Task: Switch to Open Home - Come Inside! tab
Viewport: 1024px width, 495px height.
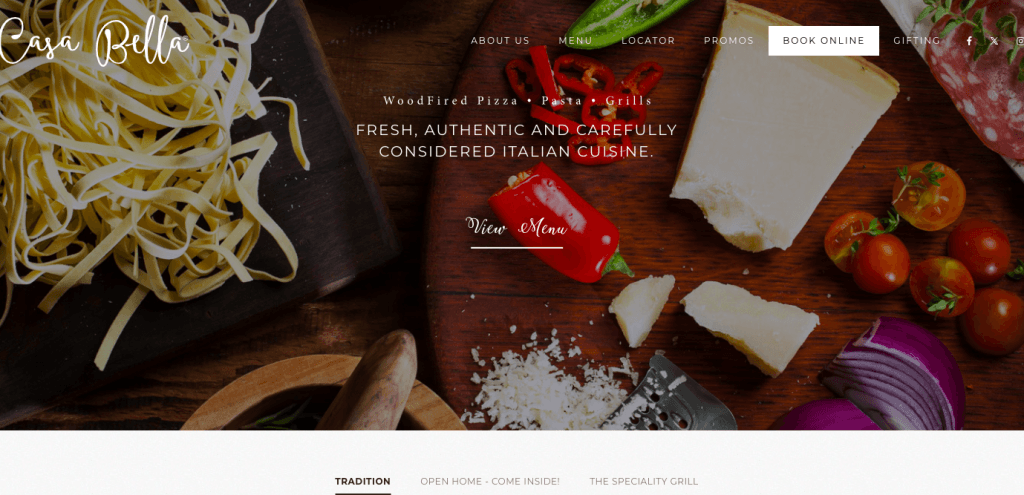Action: [x=490, y=481]
